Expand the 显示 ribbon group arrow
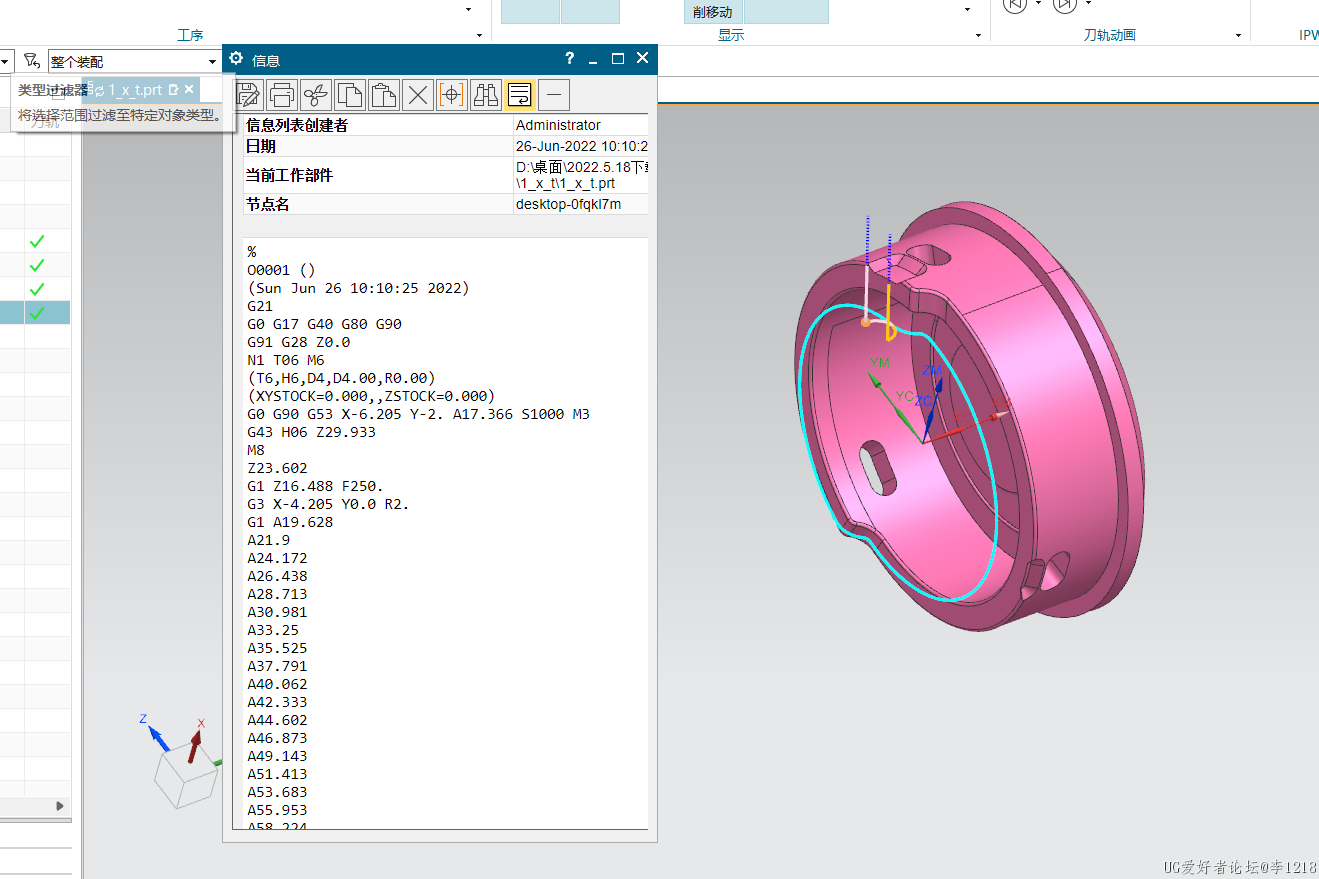 978,35
